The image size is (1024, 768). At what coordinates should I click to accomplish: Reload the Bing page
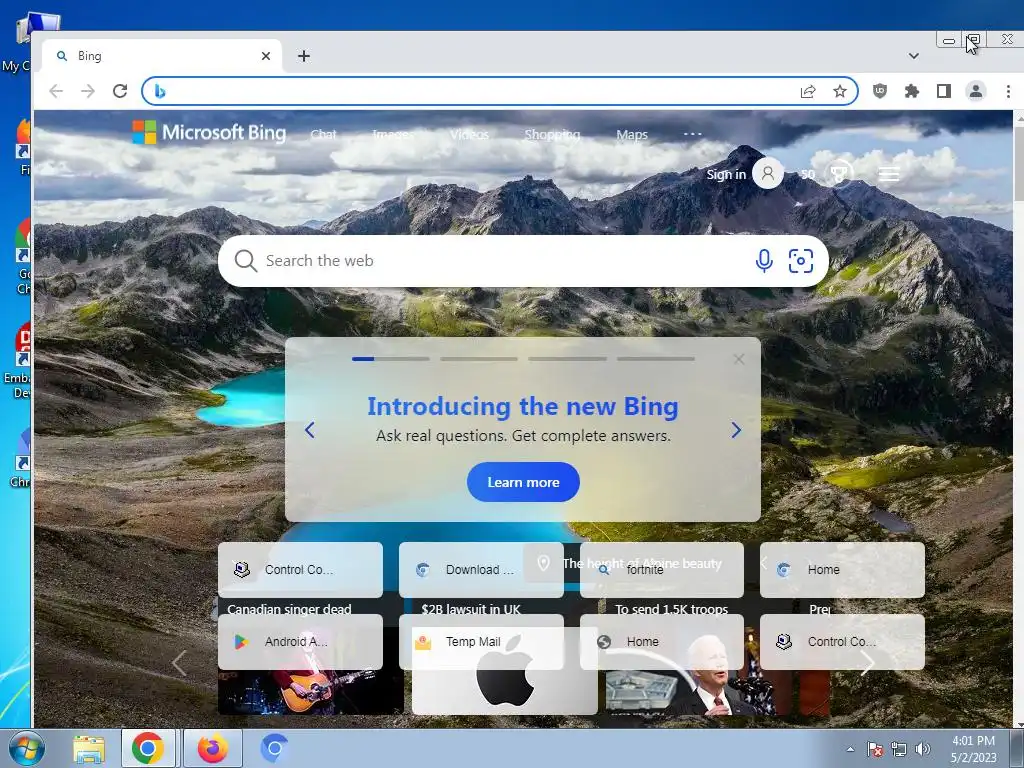(x=120, y=91)
